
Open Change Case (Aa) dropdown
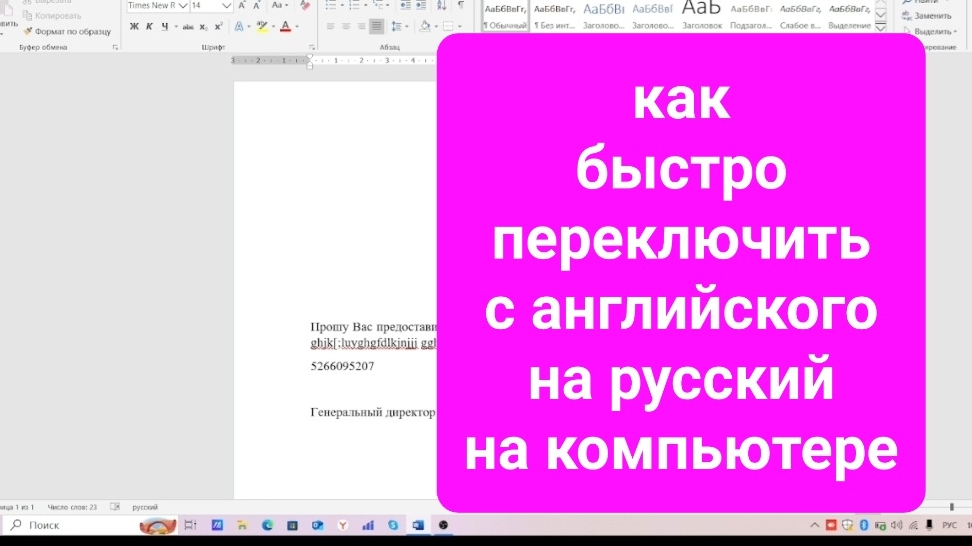point(280,6)
